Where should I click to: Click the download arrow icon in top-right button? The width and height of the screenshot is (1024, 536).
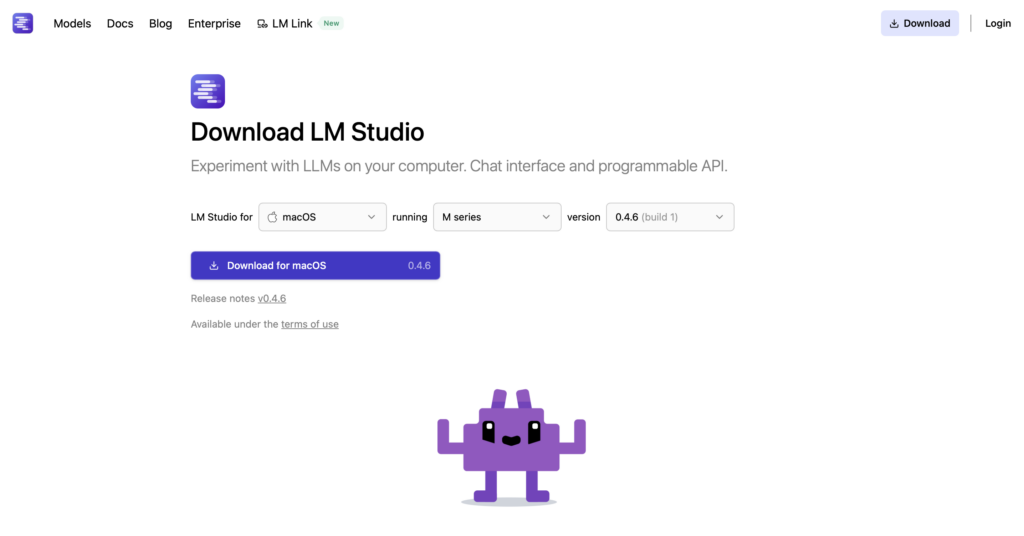[894, 23]
